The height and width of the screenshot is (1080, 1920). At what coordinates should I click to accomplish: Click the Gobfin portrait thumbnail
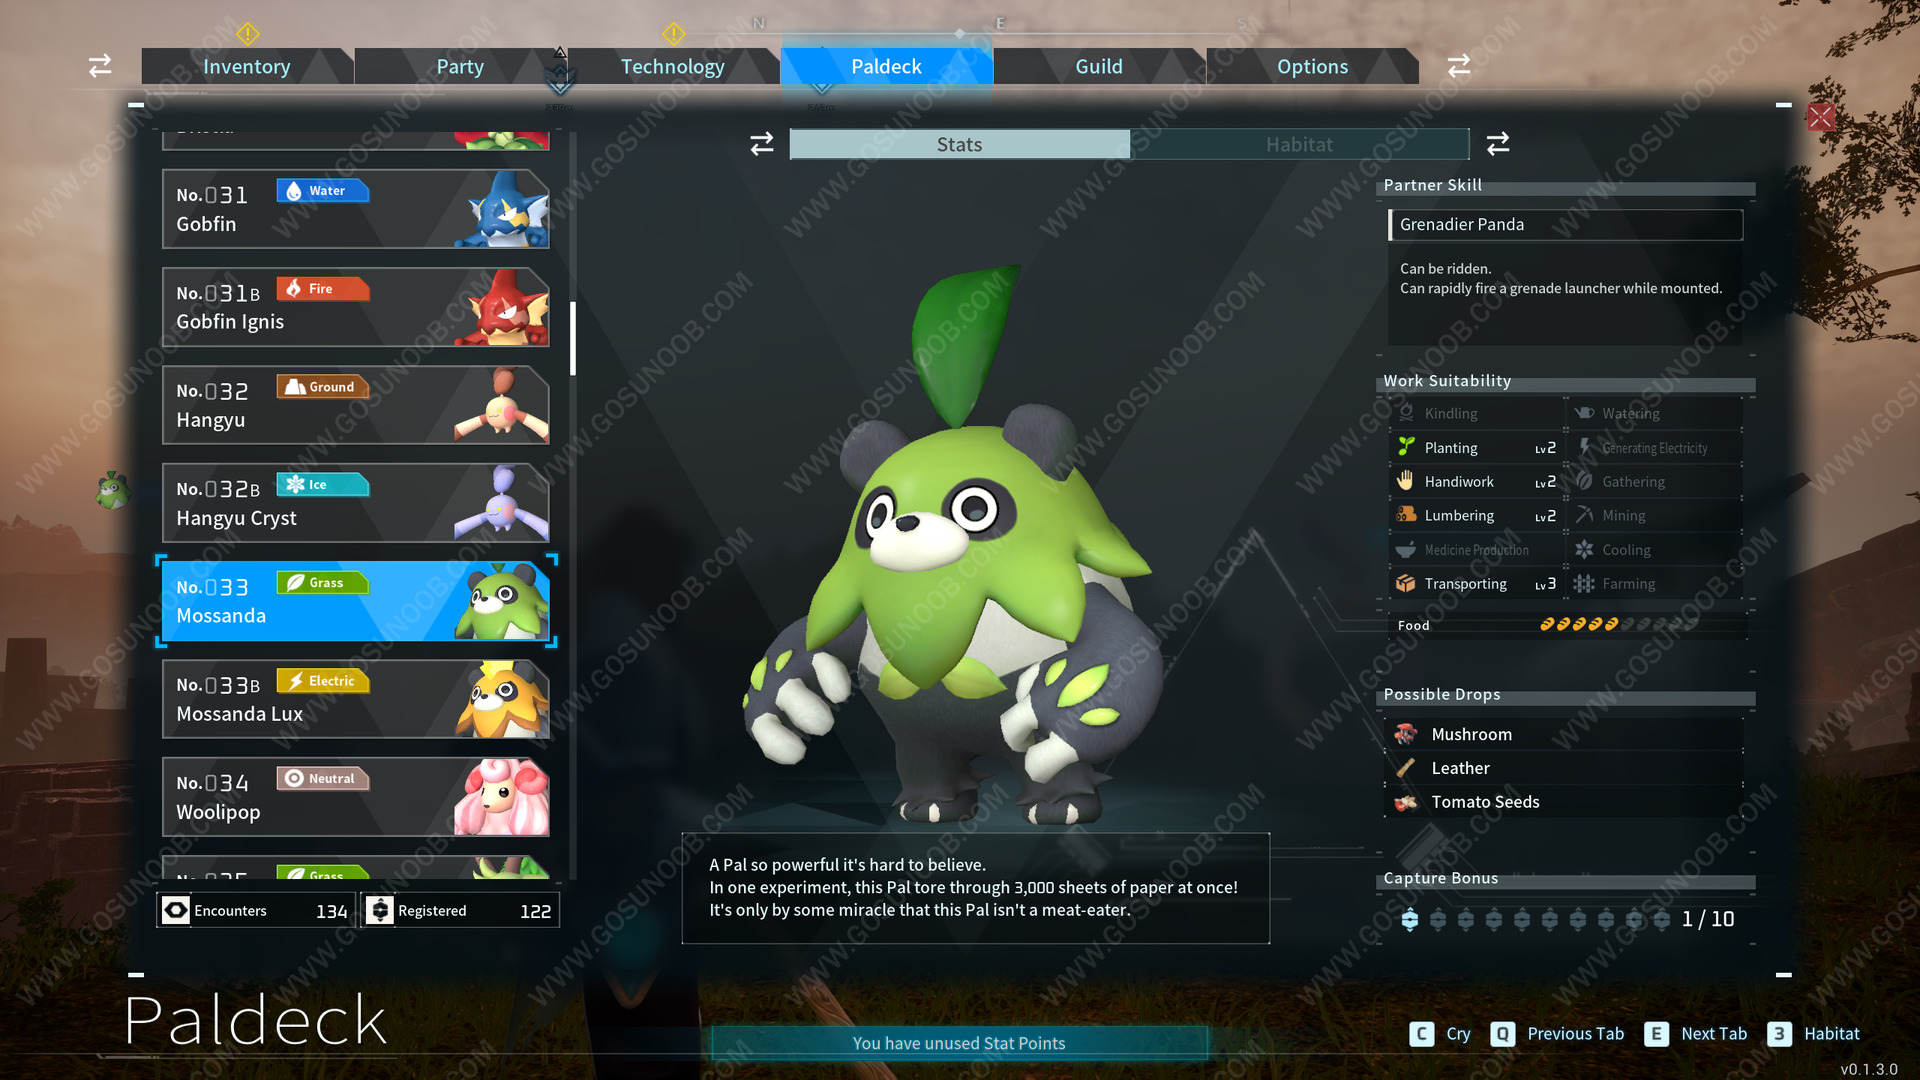503,209
